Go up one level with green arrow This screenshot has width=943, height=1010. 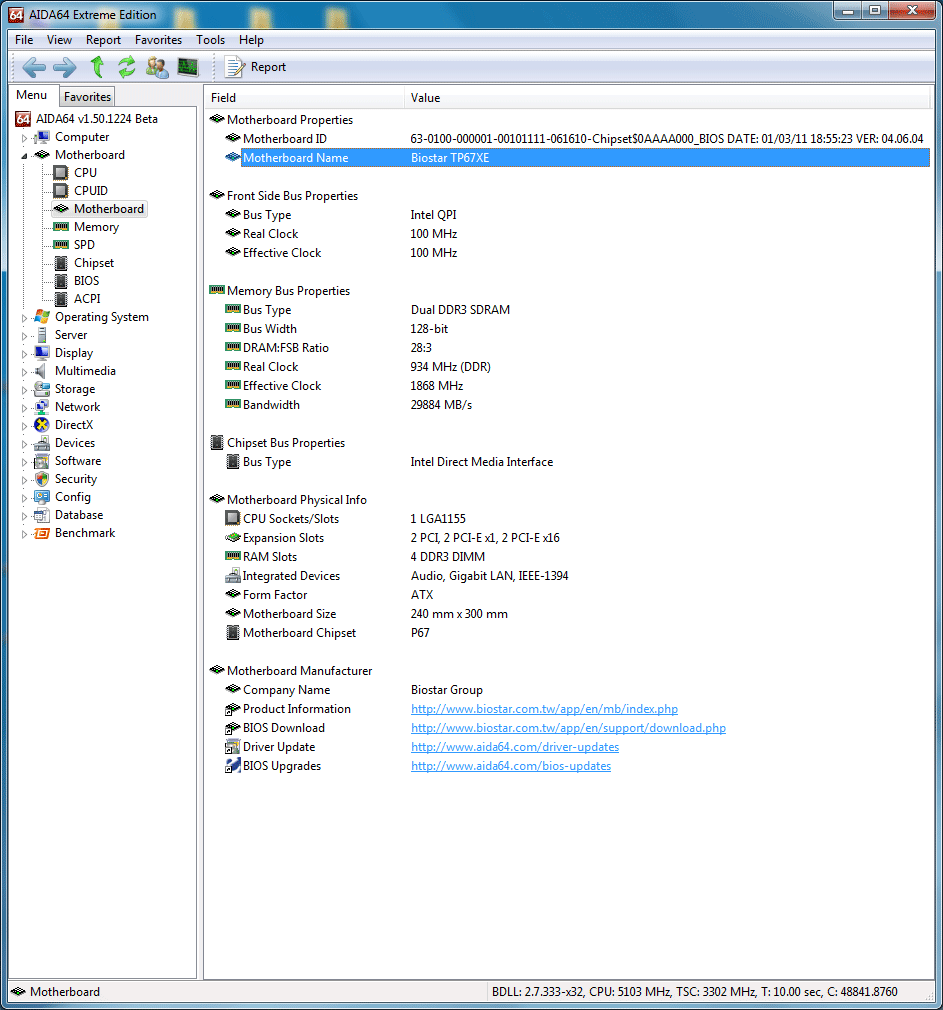(97, 66)
